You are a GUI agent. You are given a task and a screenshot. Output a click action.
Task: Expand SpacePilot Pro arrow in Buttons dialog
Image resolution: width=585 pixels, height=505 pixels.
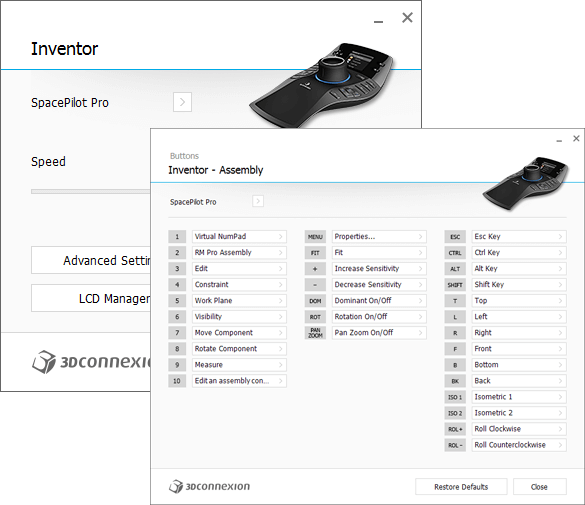tap(258, 201)
